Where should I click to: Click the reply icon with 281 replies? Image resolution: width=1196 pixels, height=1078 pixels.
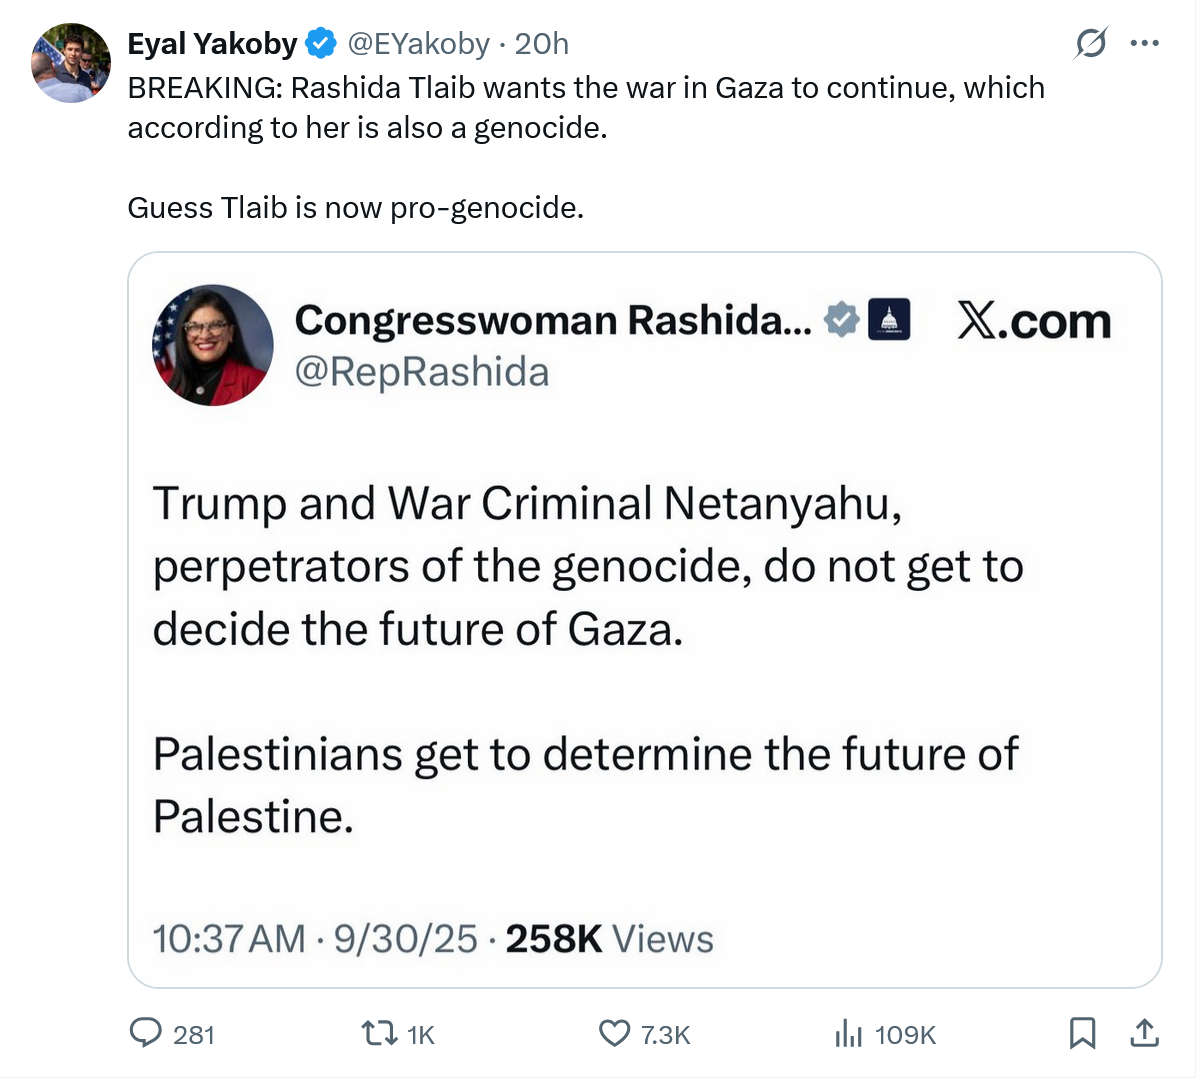(147, 1033)
